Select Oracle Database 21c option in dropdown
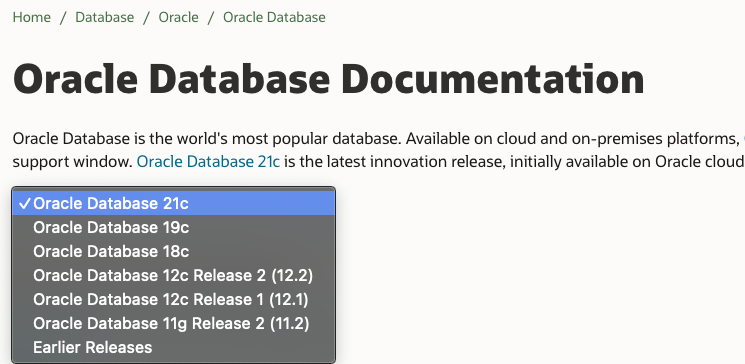This screenshot has width=745, height=364. pyautogui.click(x=173, y=203)
